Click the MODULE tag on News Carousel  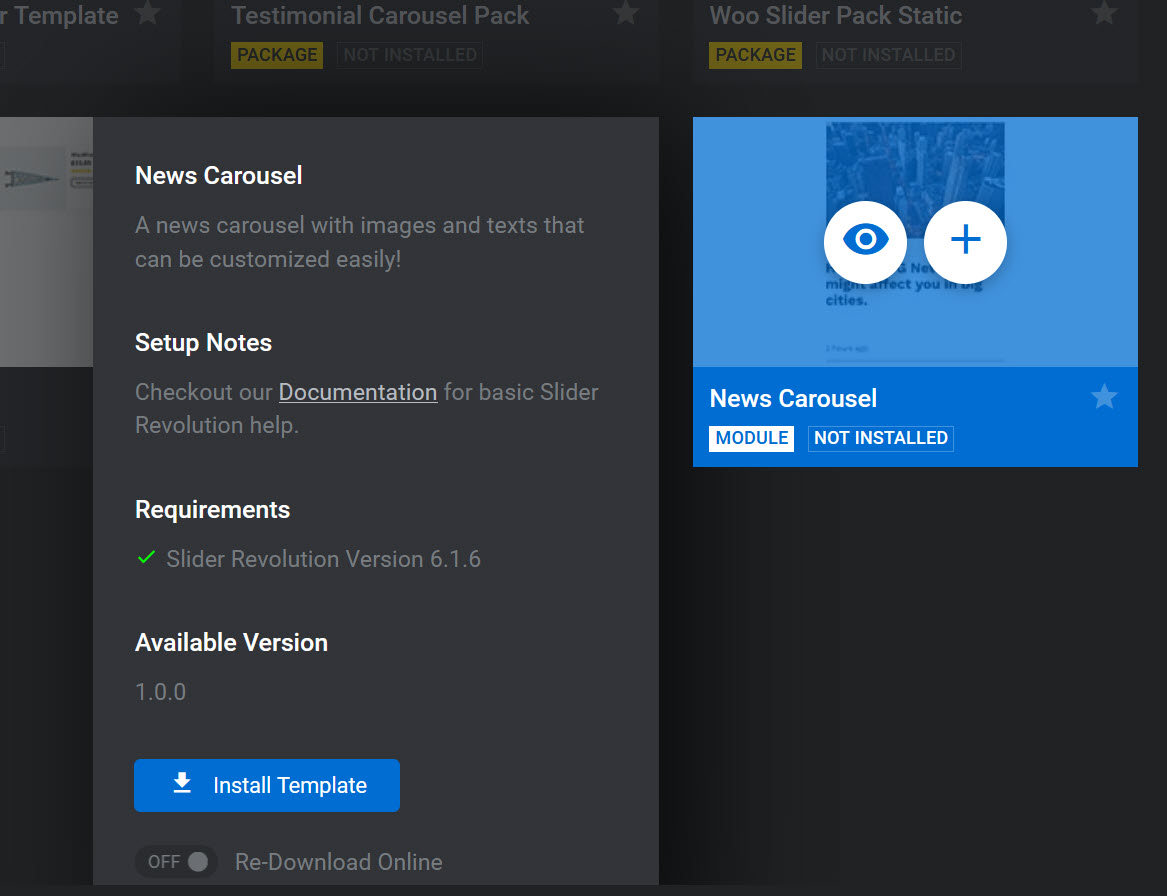pos(752,438)
